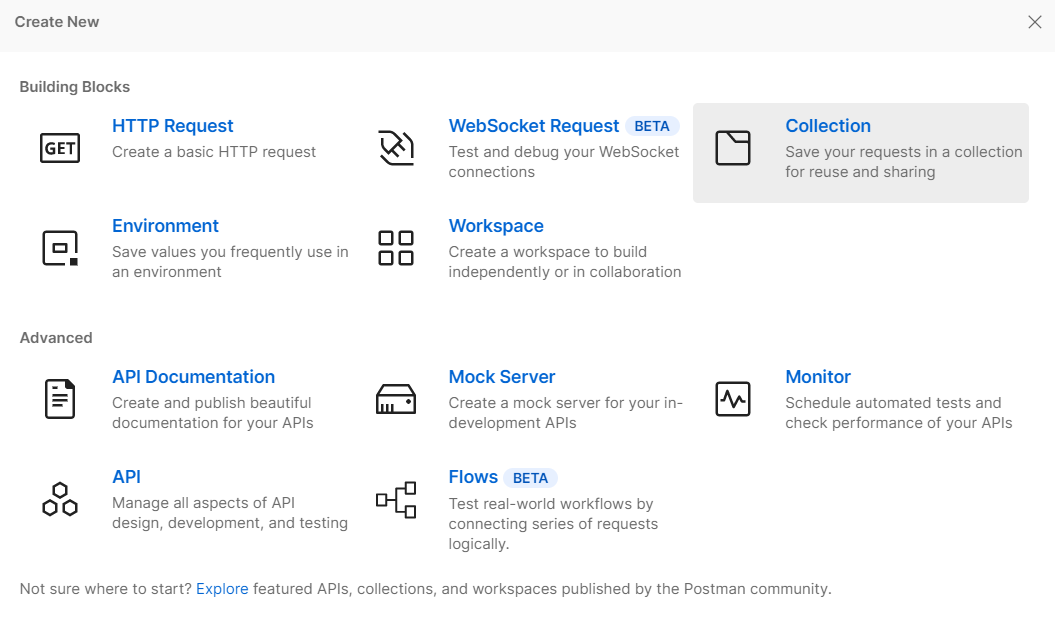Click the API hexagons icon
1055x632 pixels.
[x=60, y=499]
